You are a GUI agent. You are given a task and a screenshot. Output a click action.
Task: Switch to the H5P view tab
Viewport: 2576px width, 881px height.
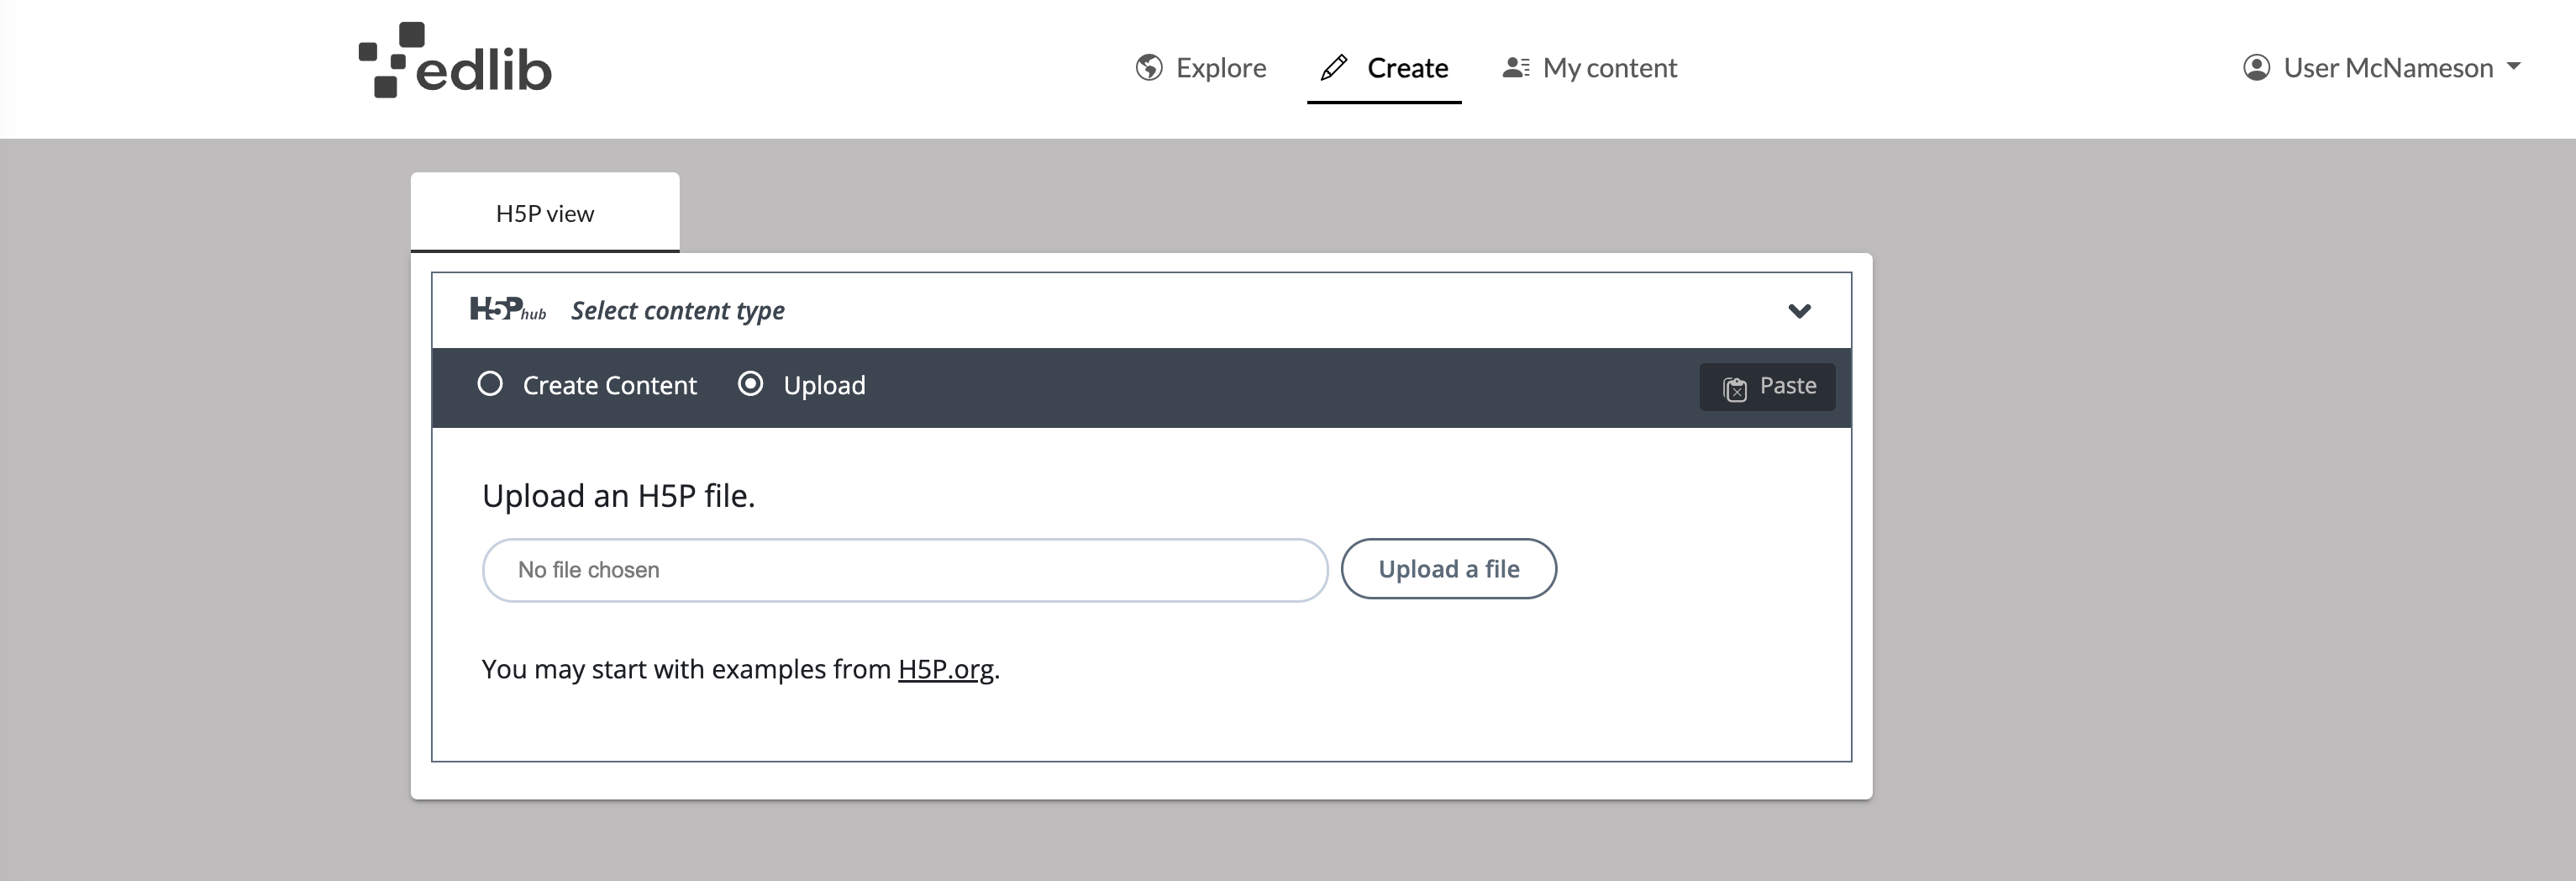(x=544, y=212)
